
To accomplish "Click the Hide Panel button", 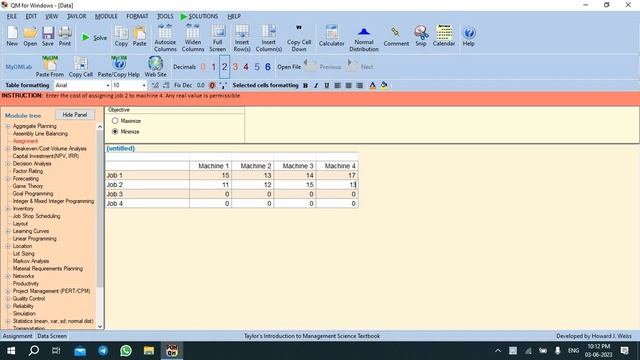I will click(75, 115).
